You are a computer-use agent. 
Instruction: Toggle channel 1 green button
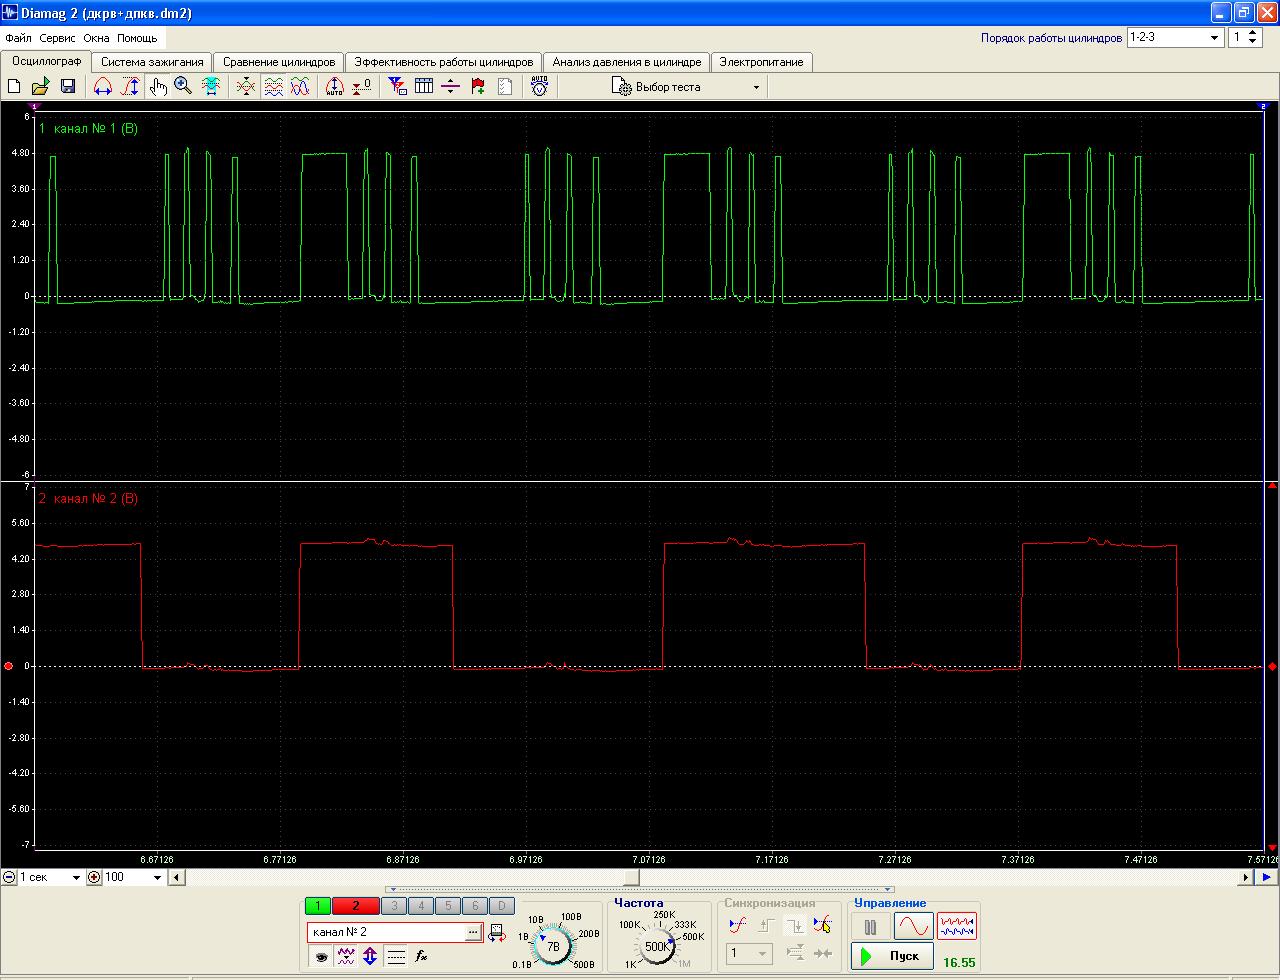(x=317, y=906)
